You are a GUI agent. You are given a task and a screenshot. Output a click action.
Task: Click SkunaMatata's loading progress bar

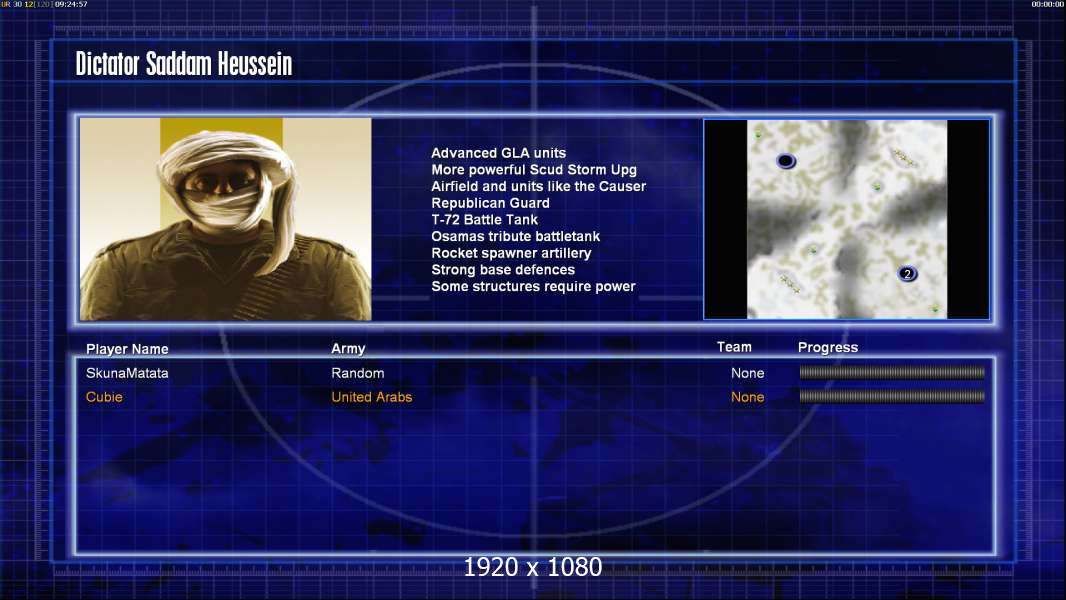(892, 372)
